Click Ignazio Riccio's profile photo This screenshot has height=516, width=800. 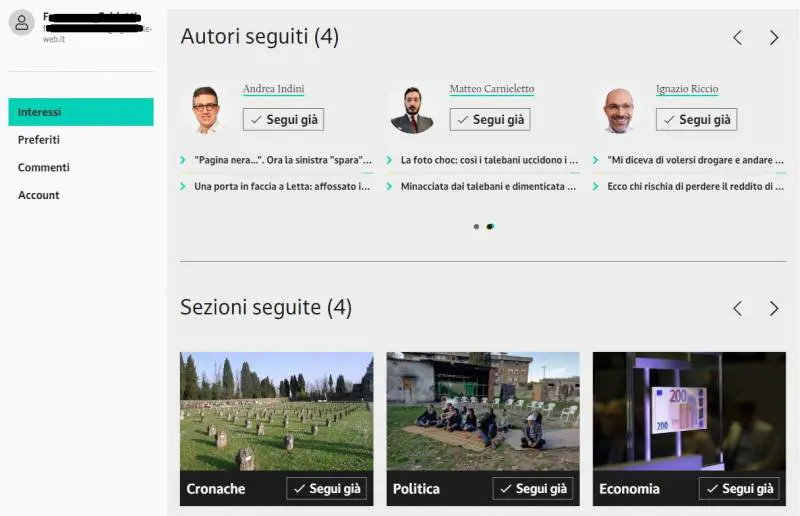pyautogui.click(x=619, y=109)
